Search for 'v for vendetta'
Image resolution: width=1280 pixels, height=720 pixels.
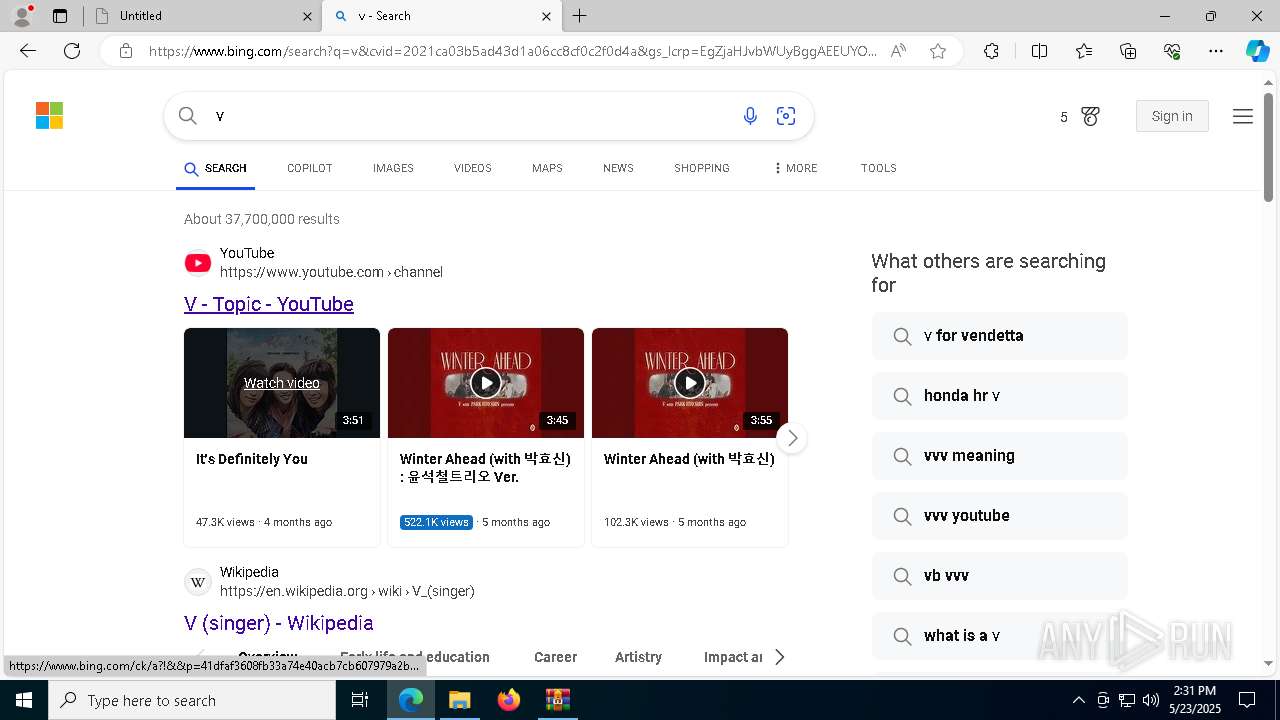[1000, 336]
